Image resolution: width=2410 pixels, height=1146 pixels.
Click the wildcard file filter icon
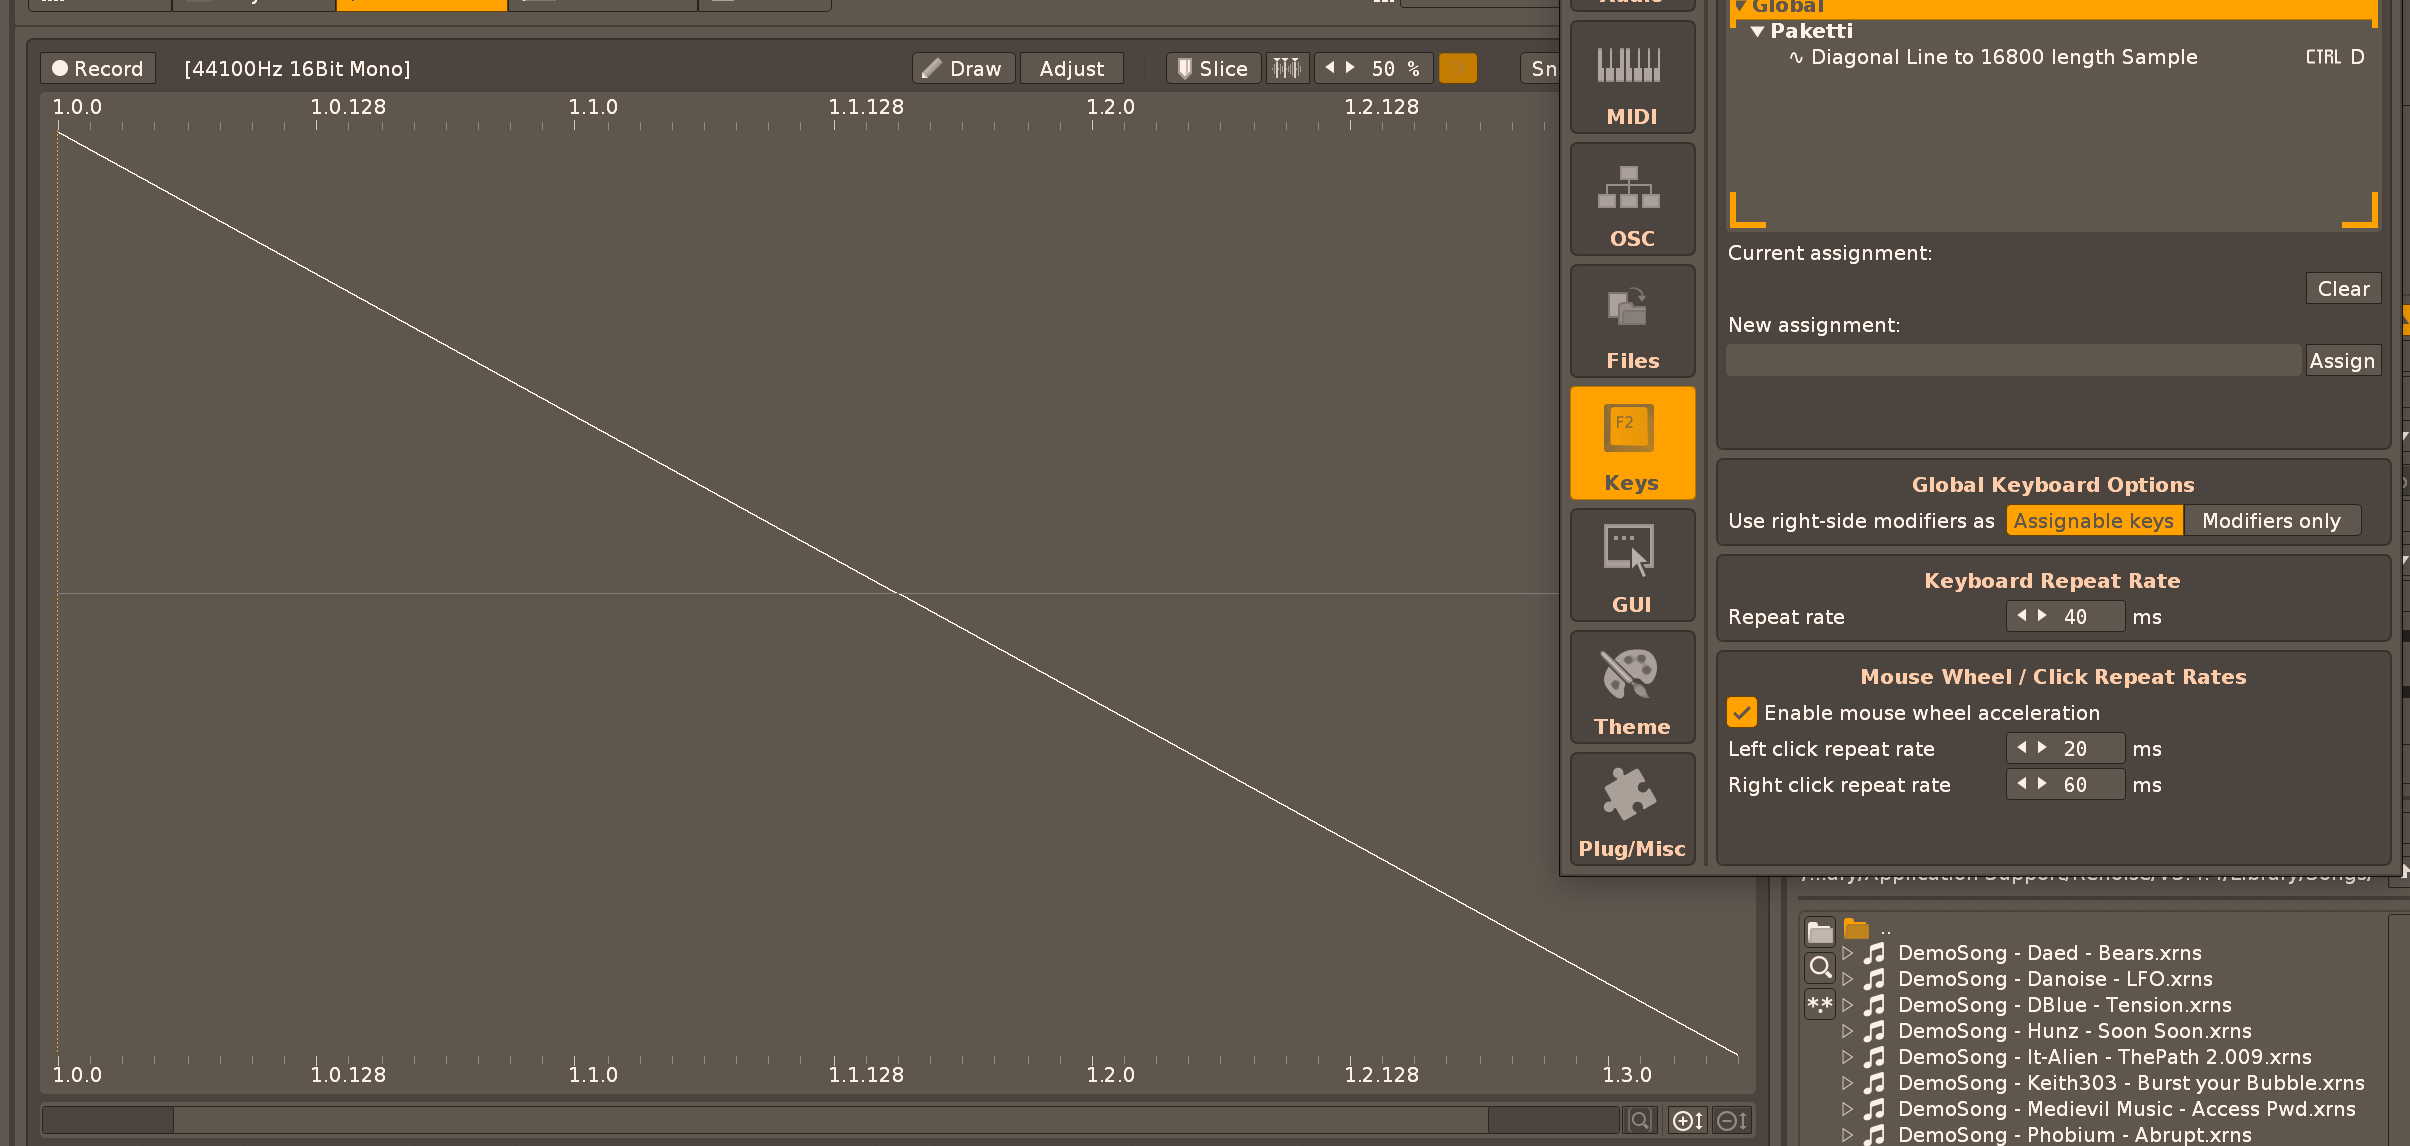coord(1820,1003)
